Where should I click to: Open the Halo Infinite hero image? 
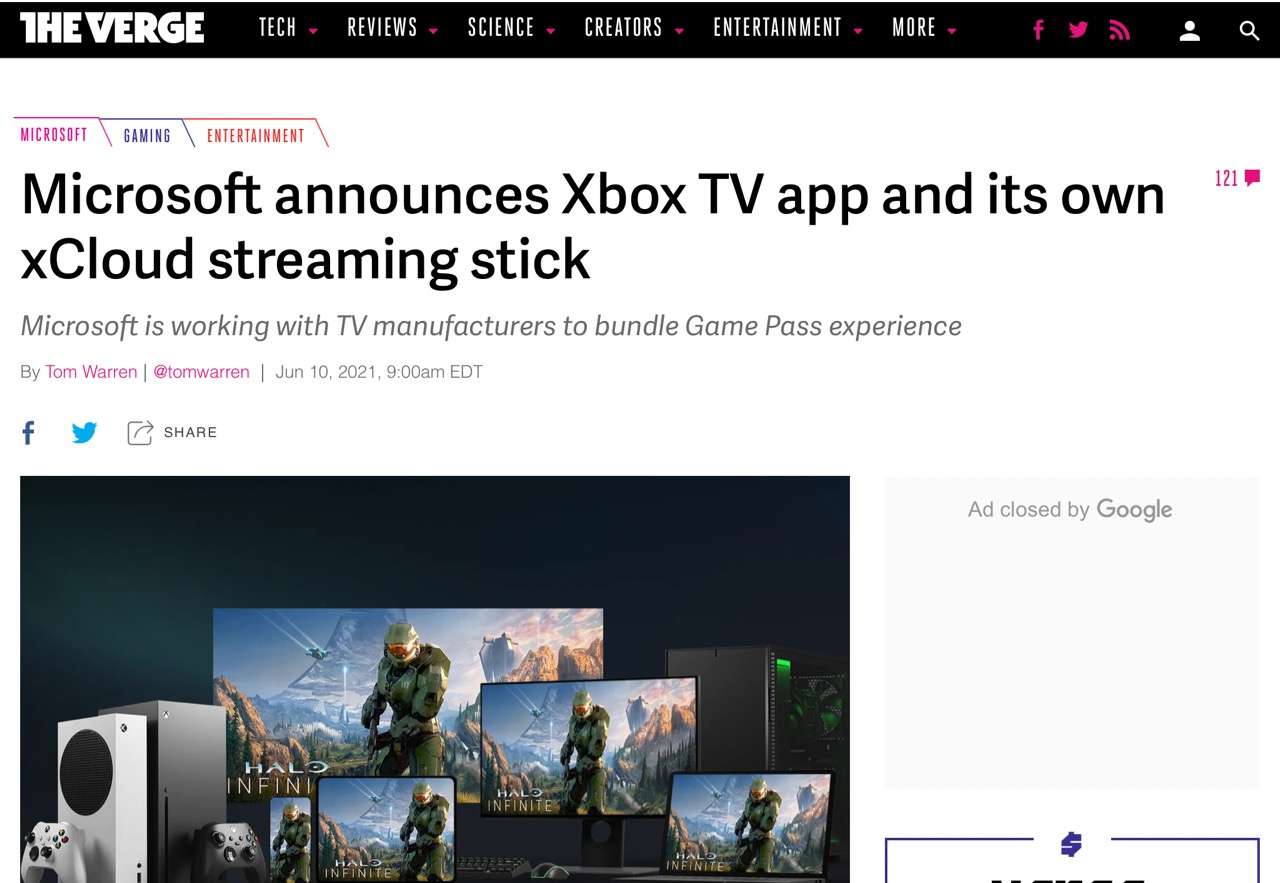(x=435, y=679)
